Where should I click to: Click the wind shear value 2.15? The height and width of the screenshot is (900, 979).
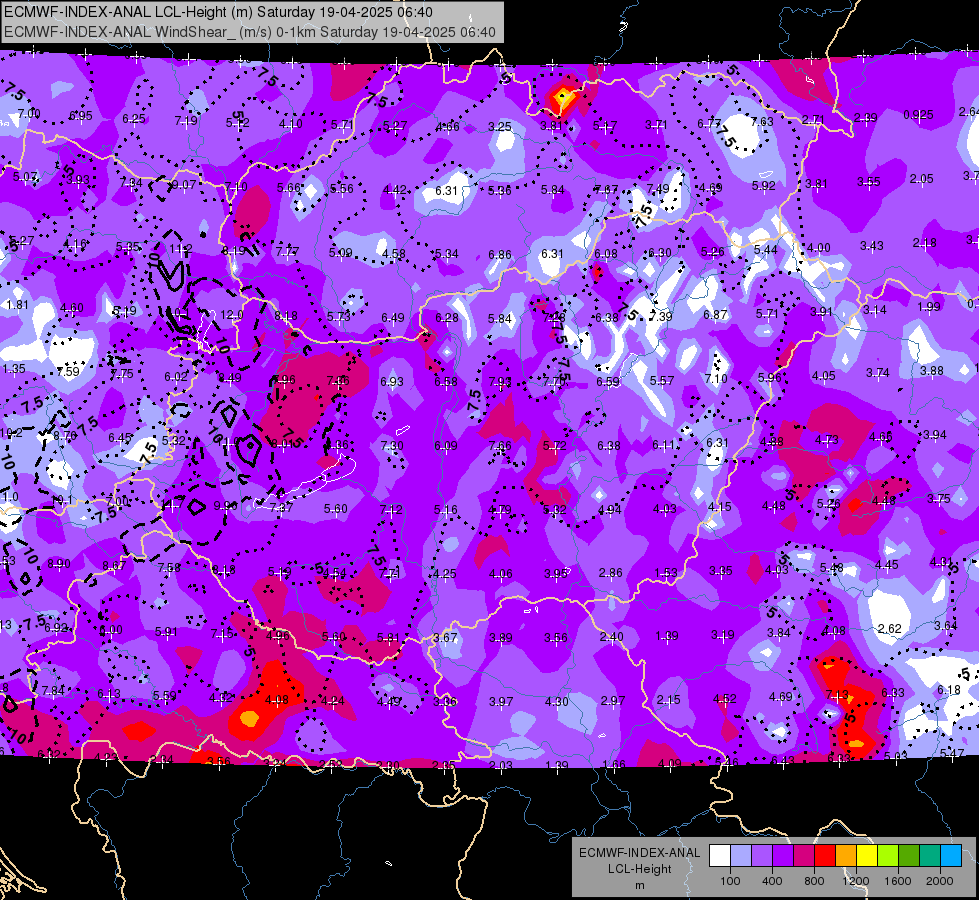[668, 700]
